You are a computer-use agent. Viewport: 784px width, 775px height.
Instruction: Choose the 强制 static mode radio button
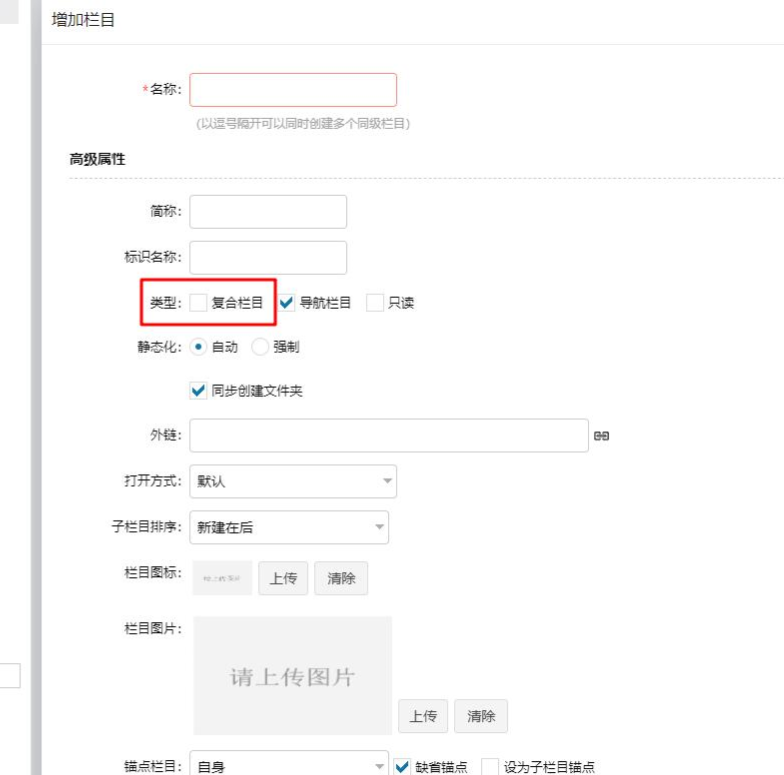260,347
